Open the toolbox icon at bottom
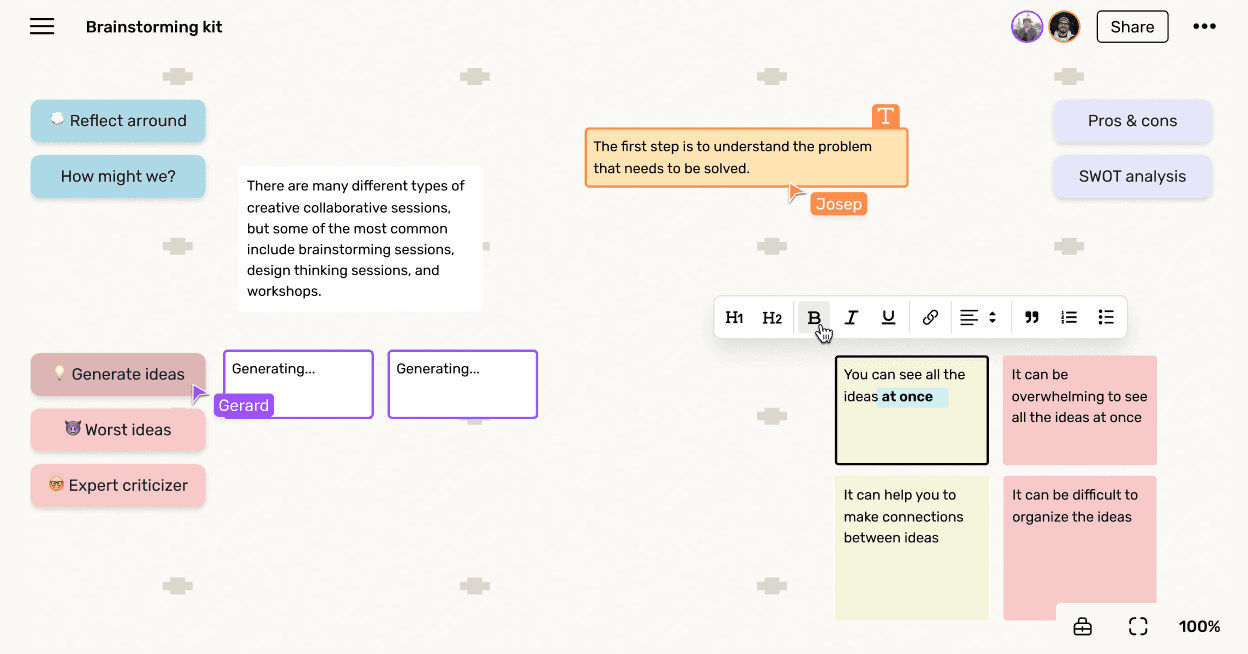 click(1082, 627)
